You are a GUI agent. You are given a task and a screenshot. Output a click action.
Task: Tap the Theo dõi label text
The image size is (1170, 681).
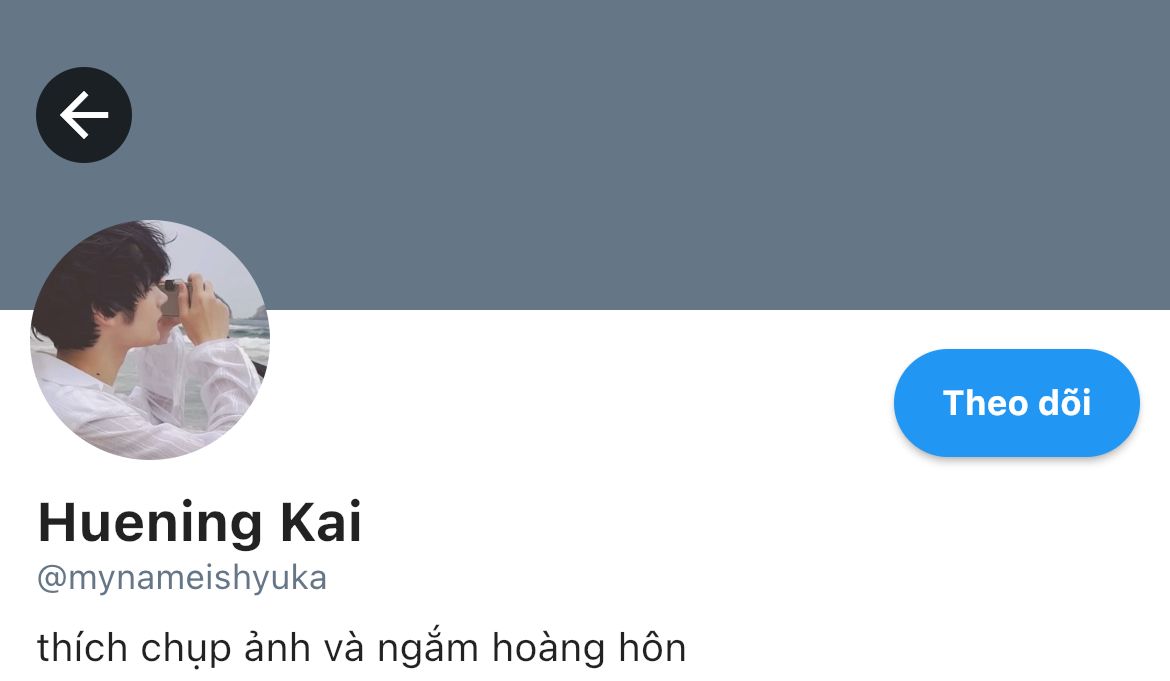tap(1016, 403)
